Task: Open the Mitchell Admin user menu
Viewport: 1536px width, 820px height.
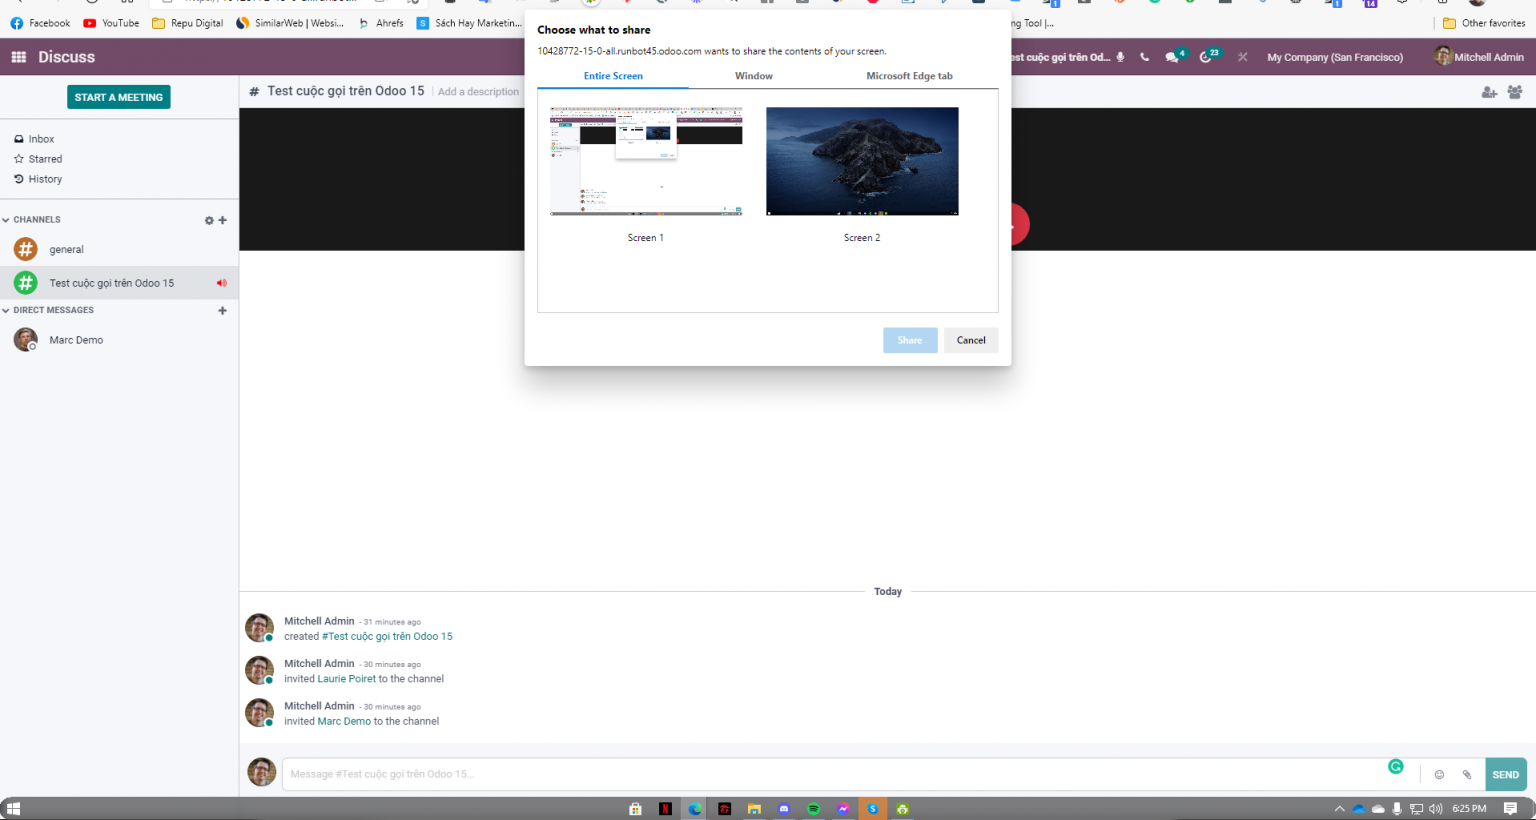Action: click(x=1478, y=57)
